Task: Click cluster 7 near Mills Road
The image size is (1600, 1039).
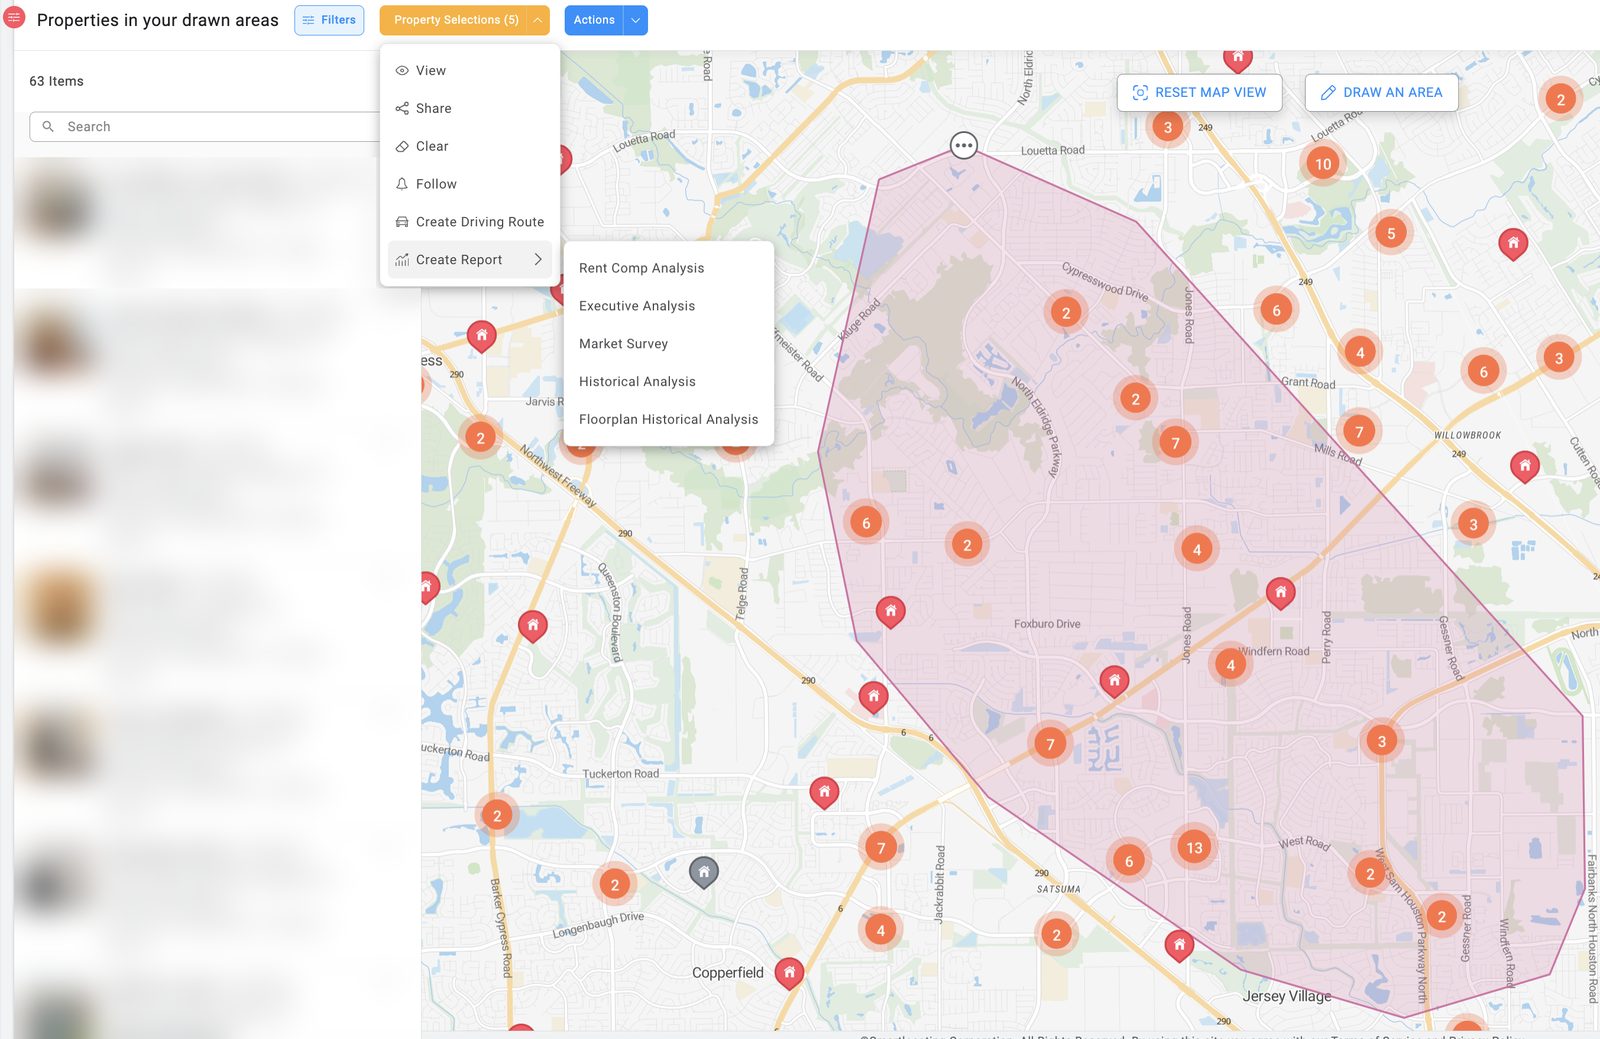Action: pyautogui.click(x=1358, y=432)
